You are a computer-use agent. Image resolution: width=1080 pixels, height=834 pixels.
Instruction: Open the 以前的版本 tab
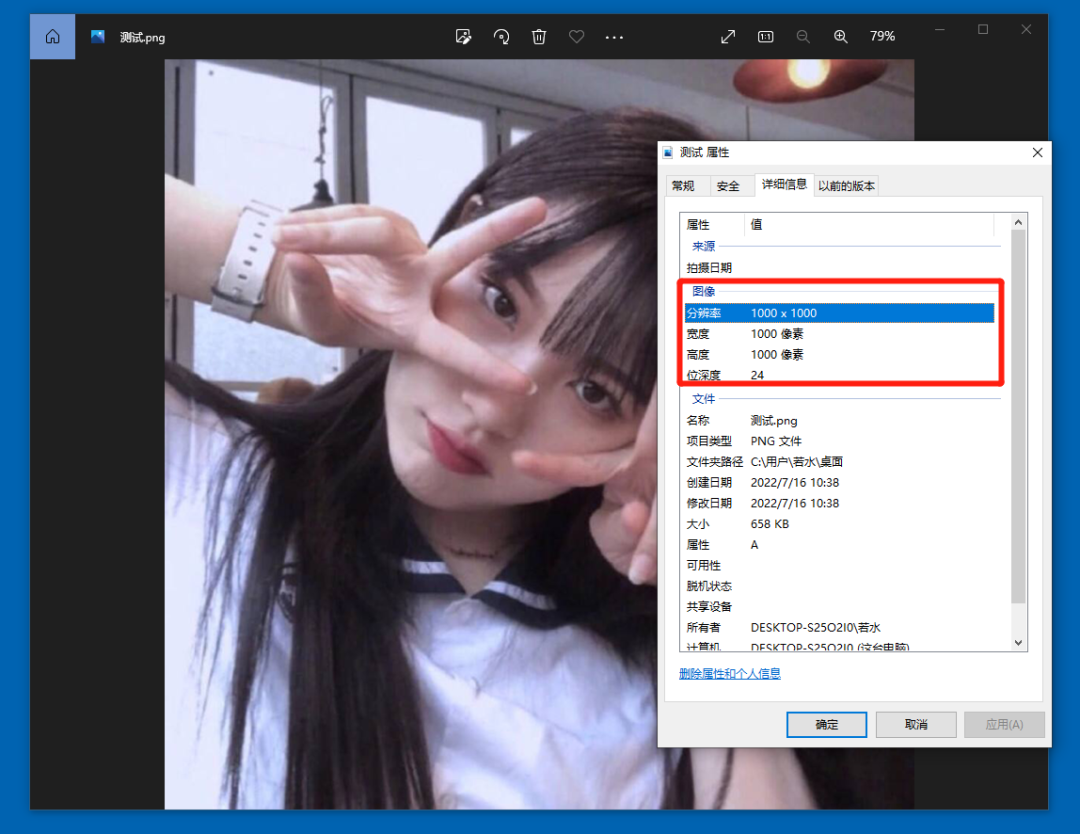coord(847,186)
